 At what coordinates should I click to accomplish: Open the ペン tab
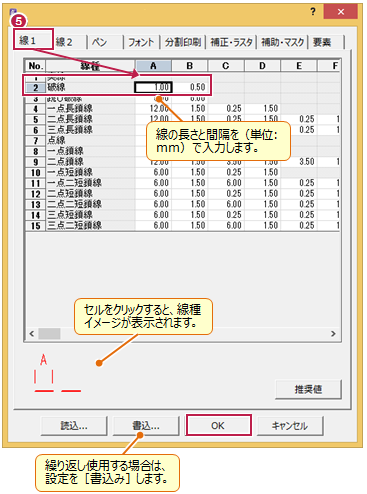point(105,42)
